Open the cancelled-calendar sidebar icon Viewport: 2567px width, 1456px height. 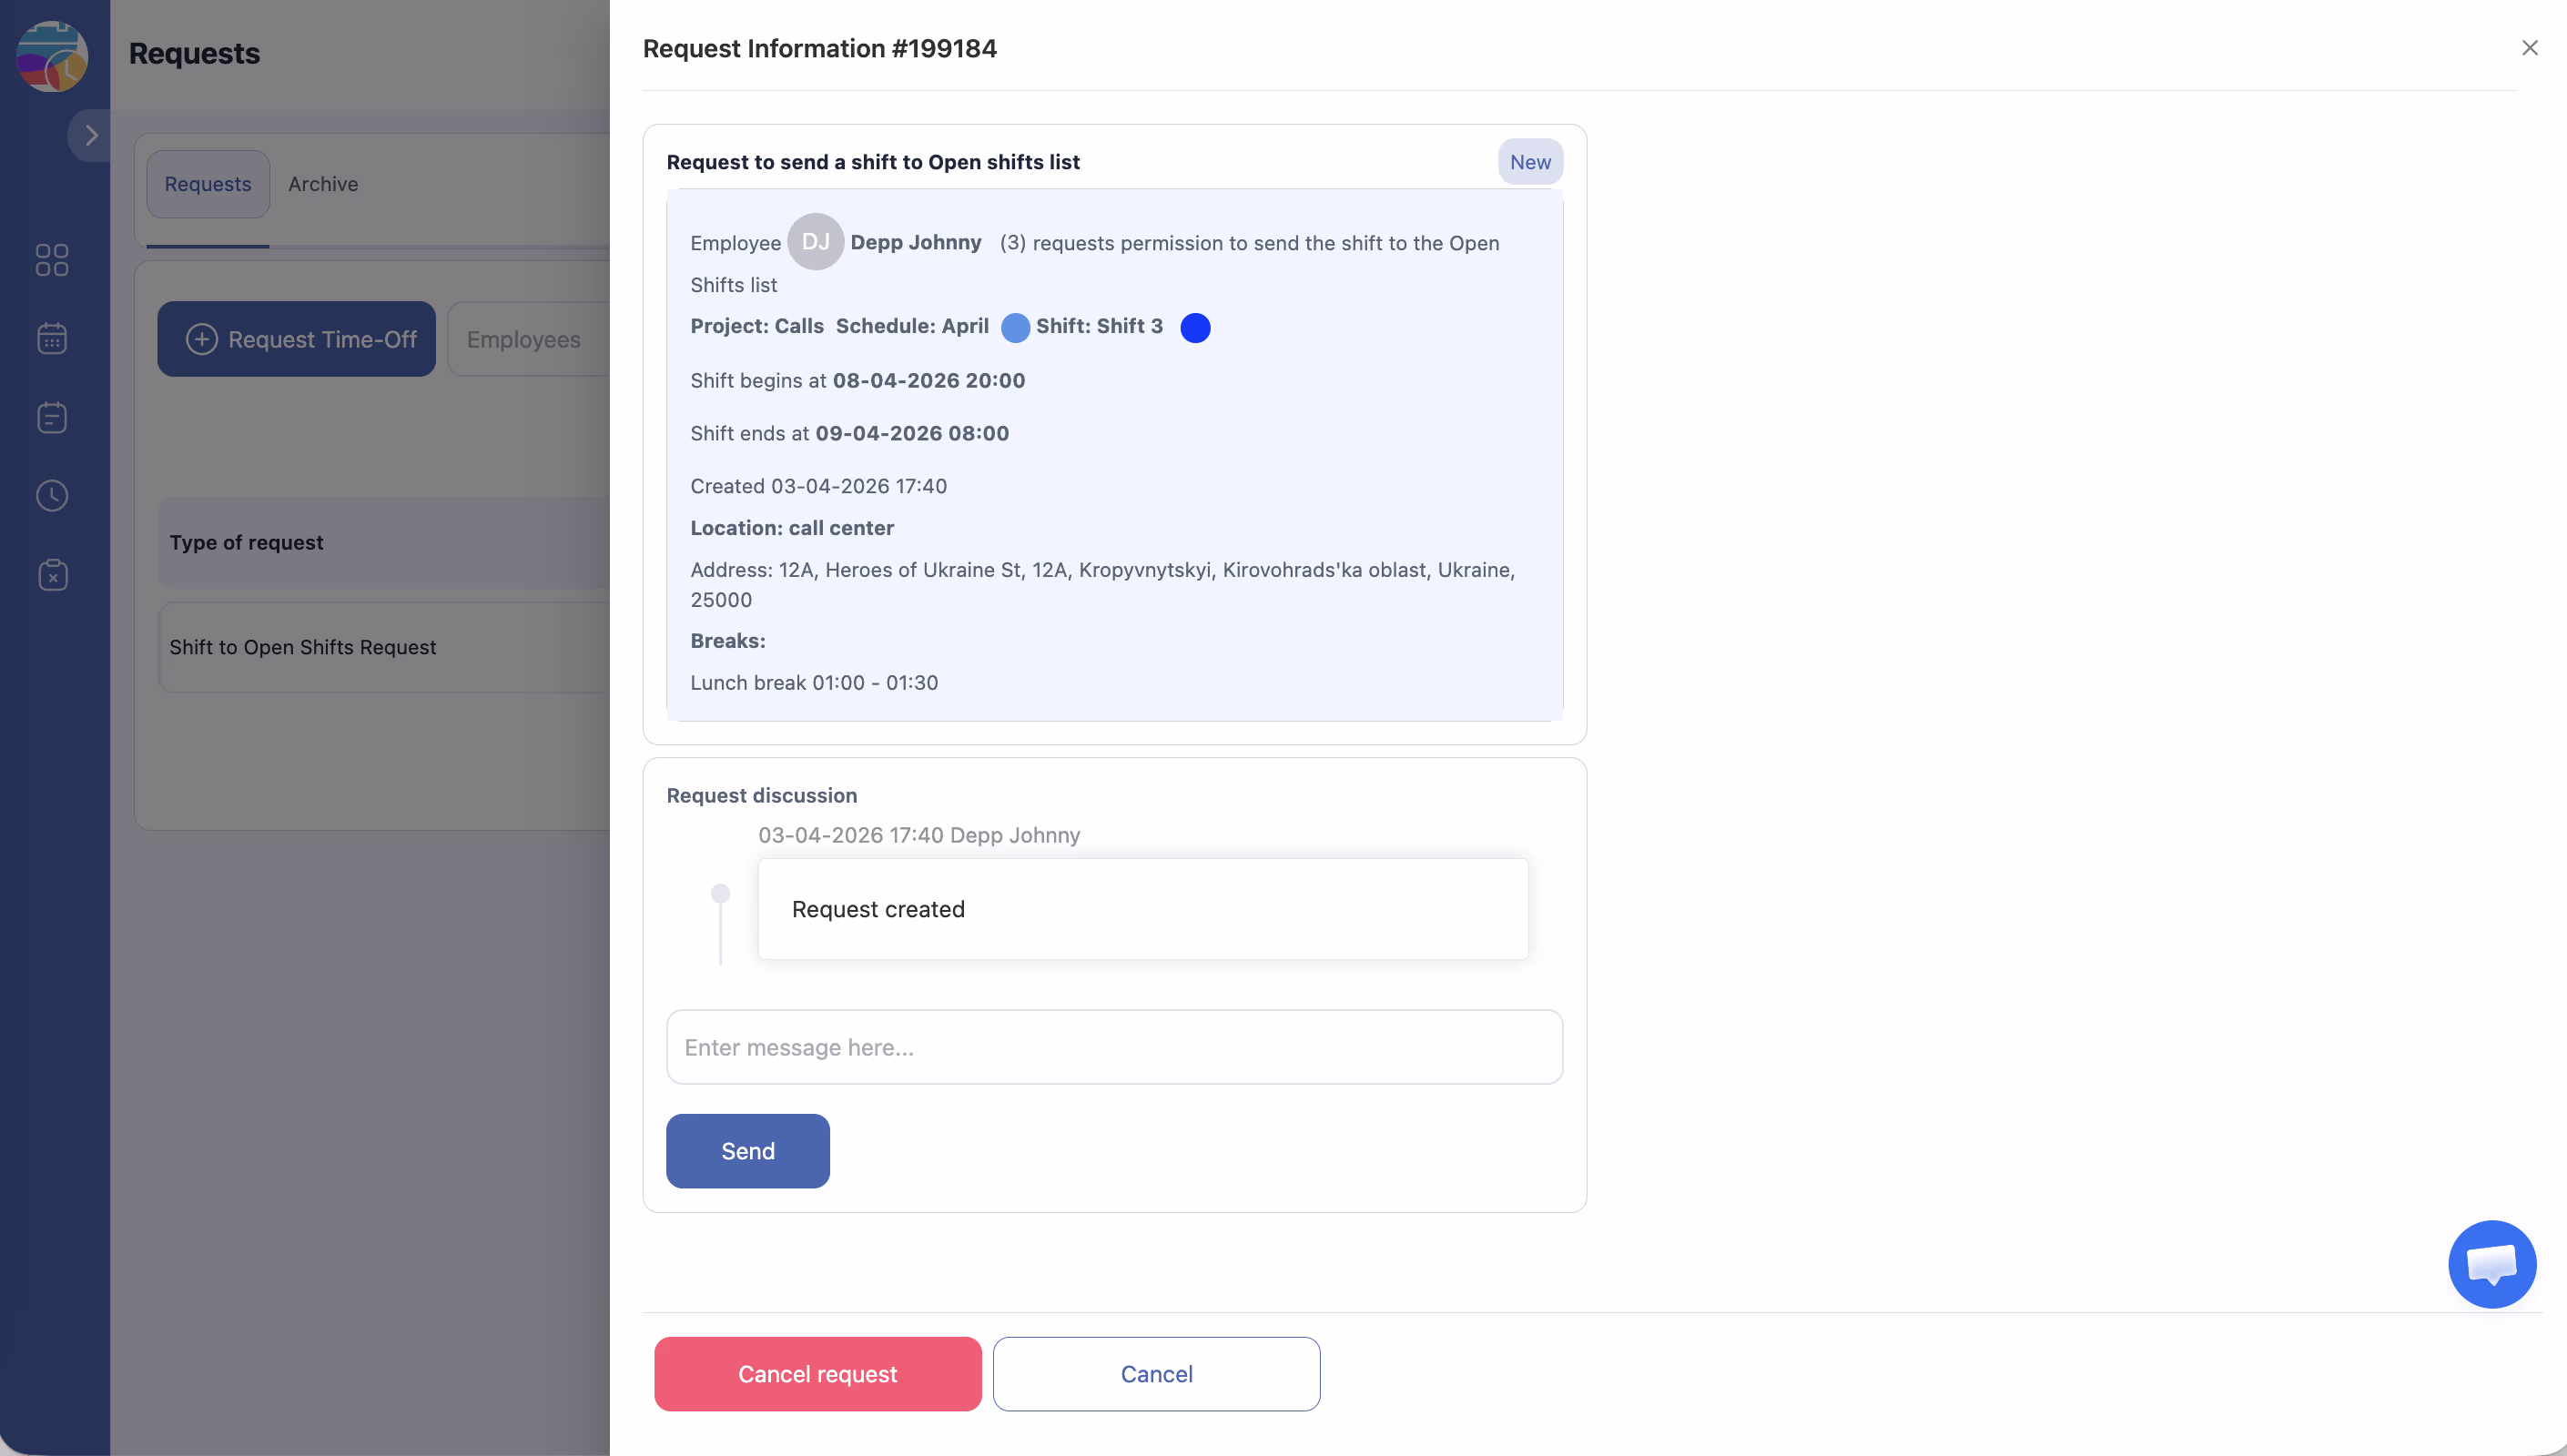click(x=52, y=575)
